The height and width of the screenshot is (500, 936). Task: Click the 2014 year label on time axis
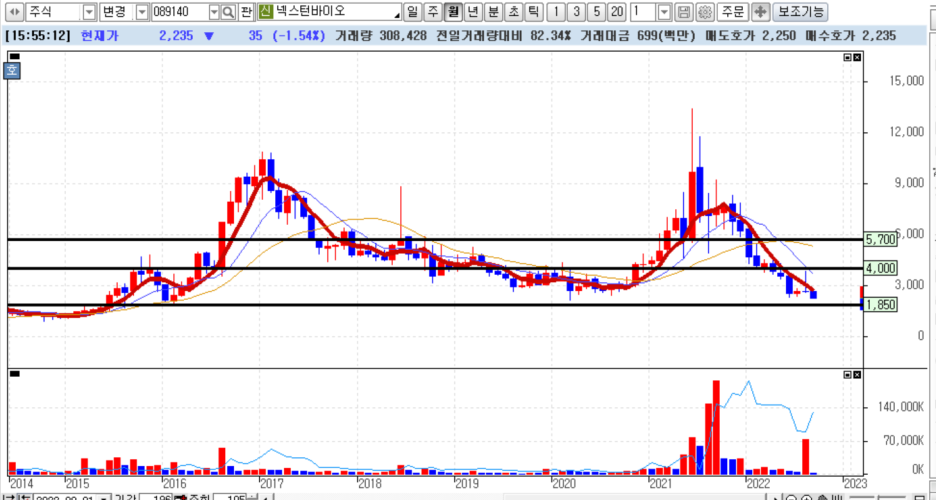[22, 482]
